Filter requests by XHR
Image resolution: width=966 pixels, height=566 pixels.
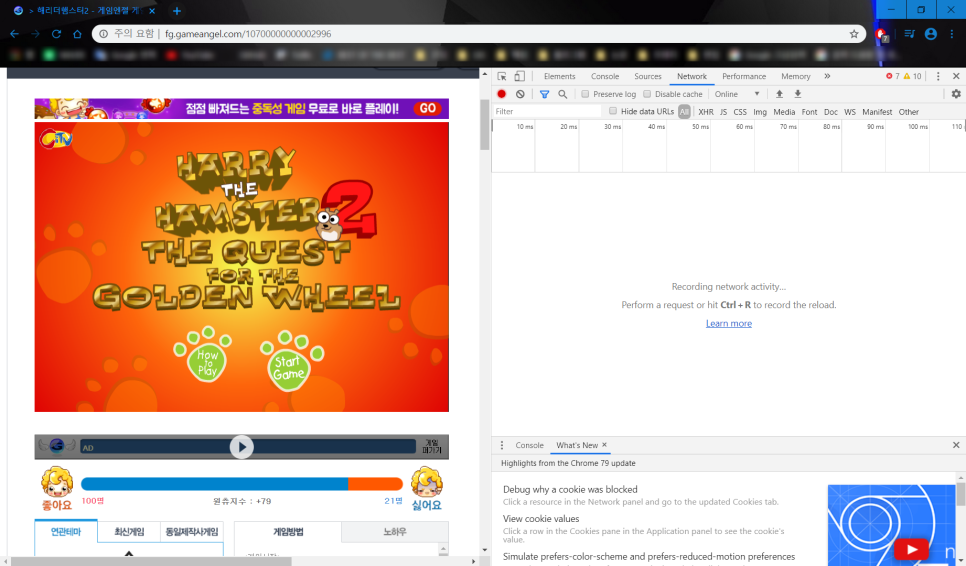[x=706, y=112]
